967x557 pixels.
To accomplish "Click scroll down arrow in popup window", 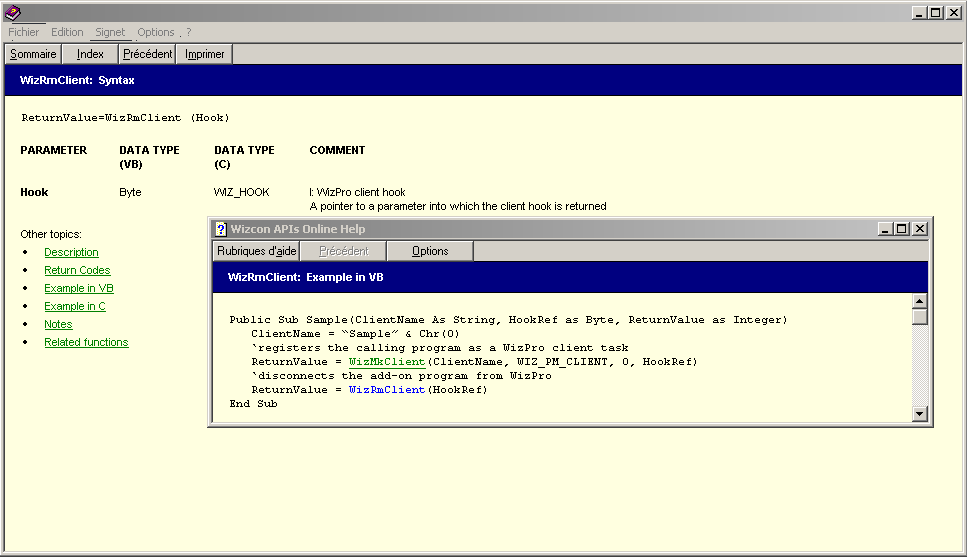I will click(x=920, y=414).
